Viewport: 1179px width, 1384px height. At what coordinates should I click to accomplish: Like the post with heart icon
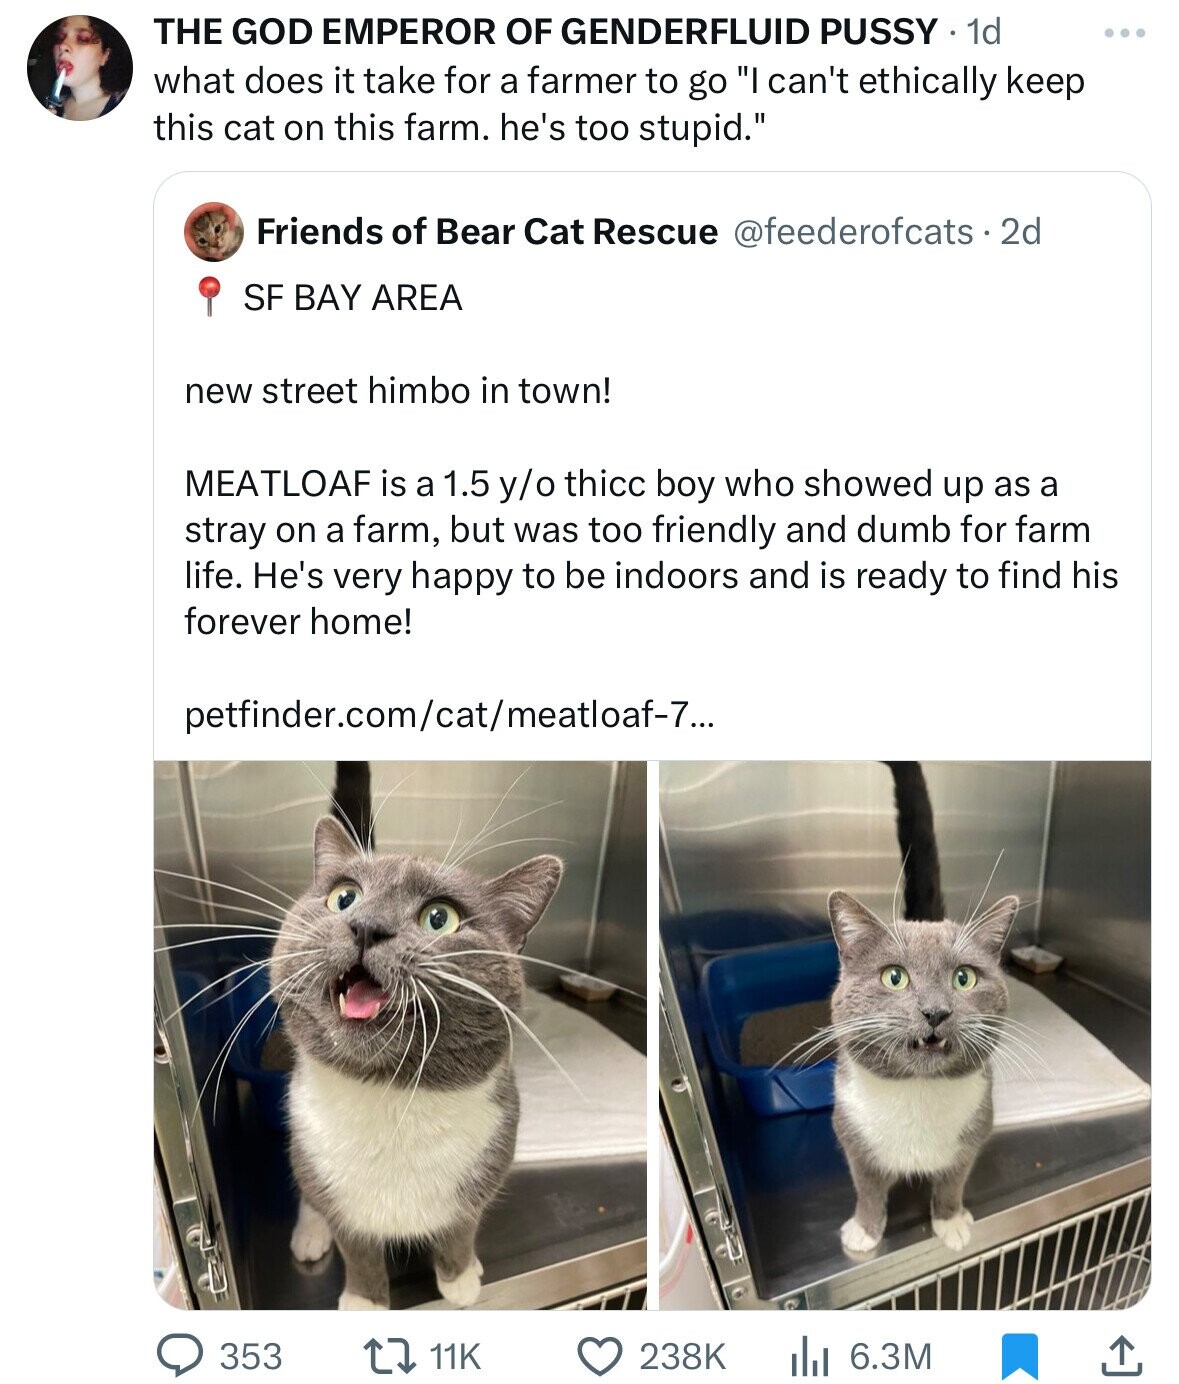click(x=601, y=1355)
